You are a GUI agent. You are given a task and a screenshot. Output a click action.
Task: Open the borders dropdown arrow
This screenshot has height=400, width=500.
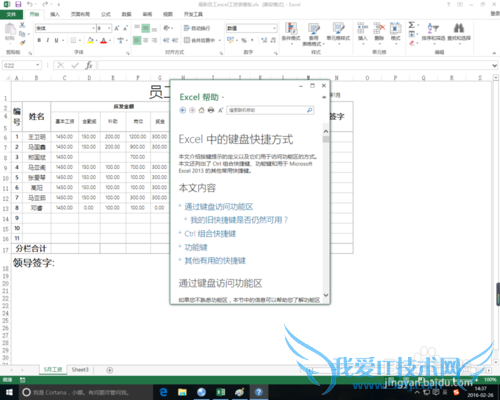80,40
